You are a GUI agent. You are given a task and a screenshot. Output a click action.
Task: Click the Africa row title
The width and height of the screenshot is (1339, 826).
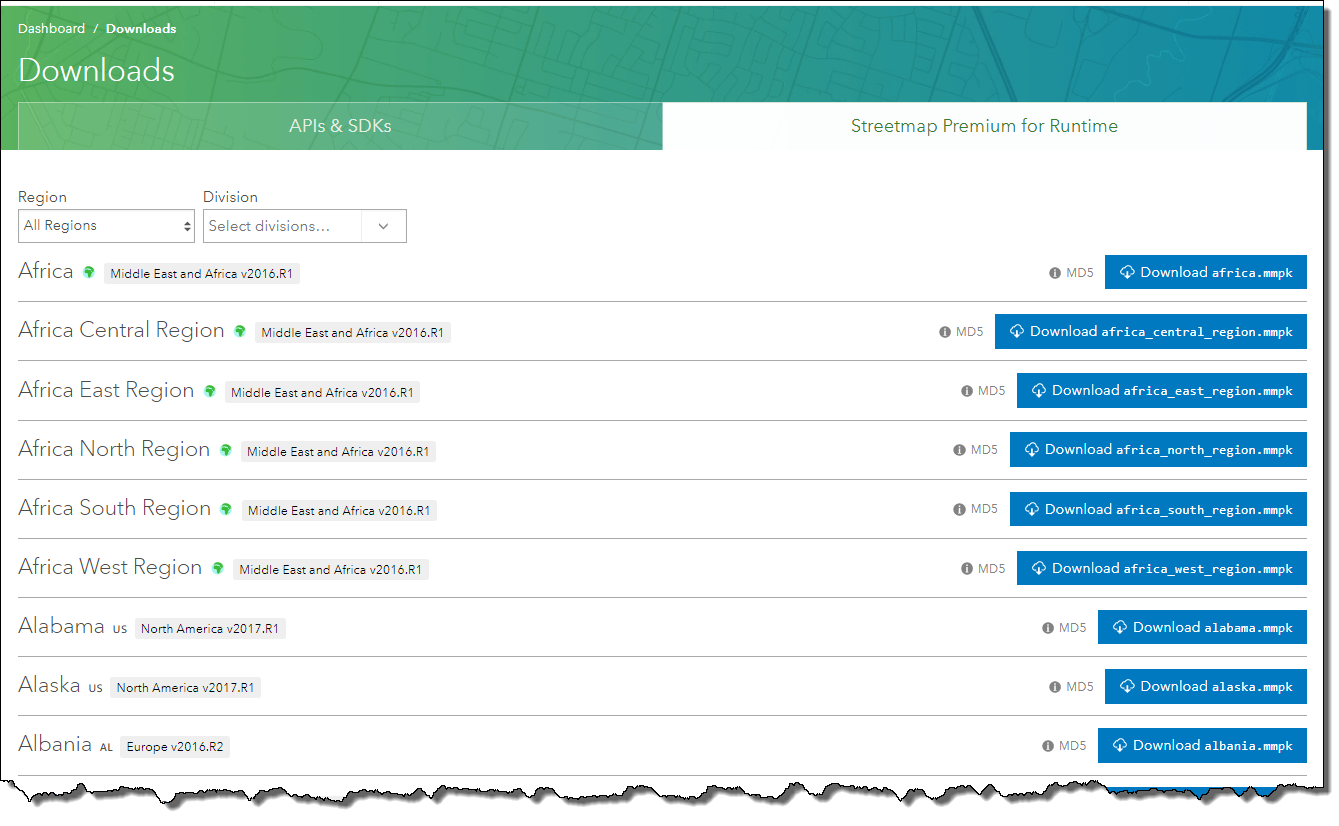pos(46,271)
